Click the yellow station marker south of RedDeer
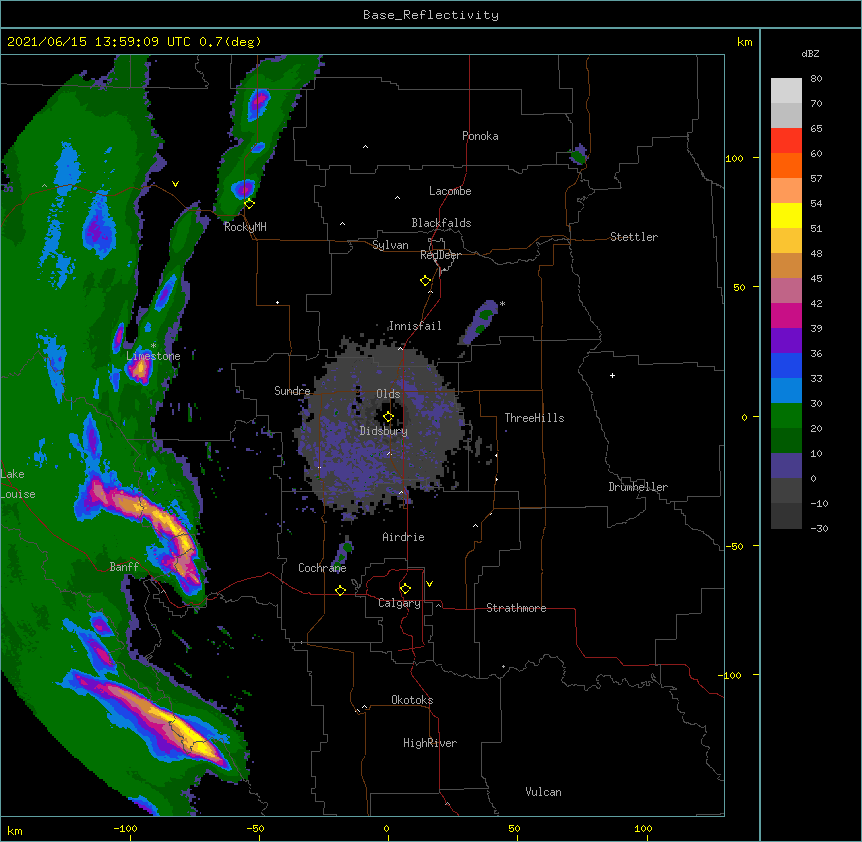 coord(425,281)
